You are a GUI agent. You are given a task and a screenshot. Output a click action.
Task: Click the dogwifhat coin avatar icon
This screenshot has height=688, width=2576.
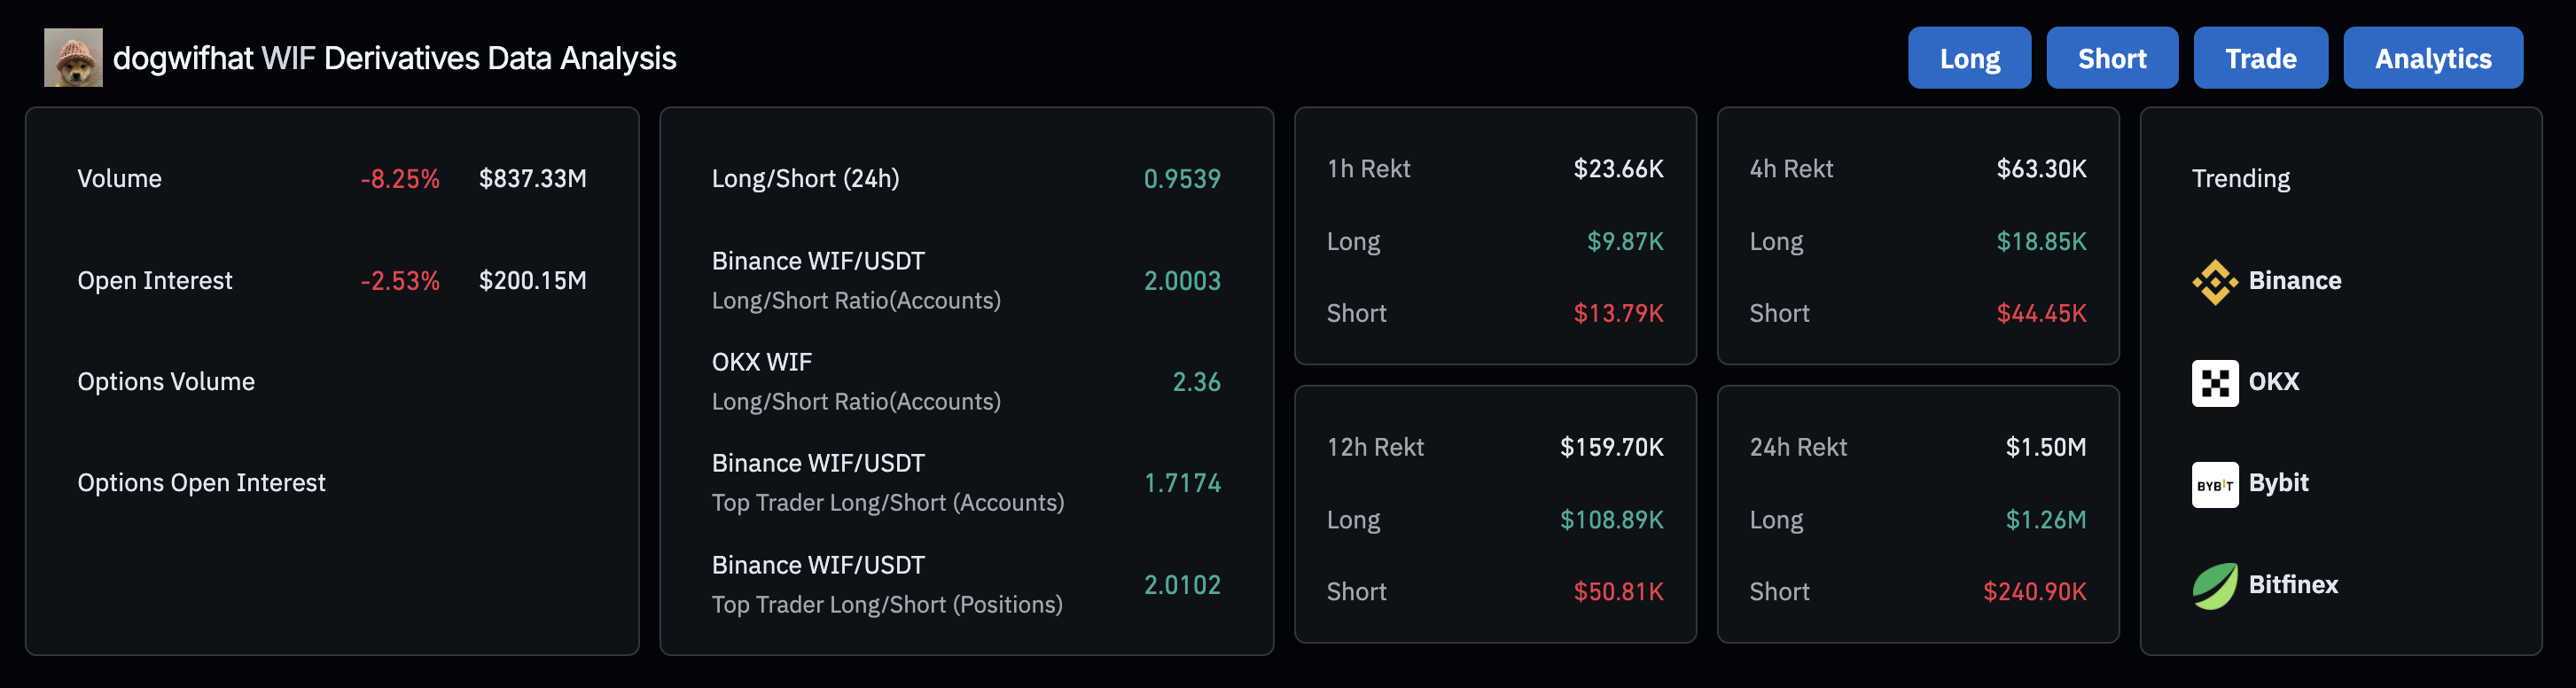pos(73,58)
